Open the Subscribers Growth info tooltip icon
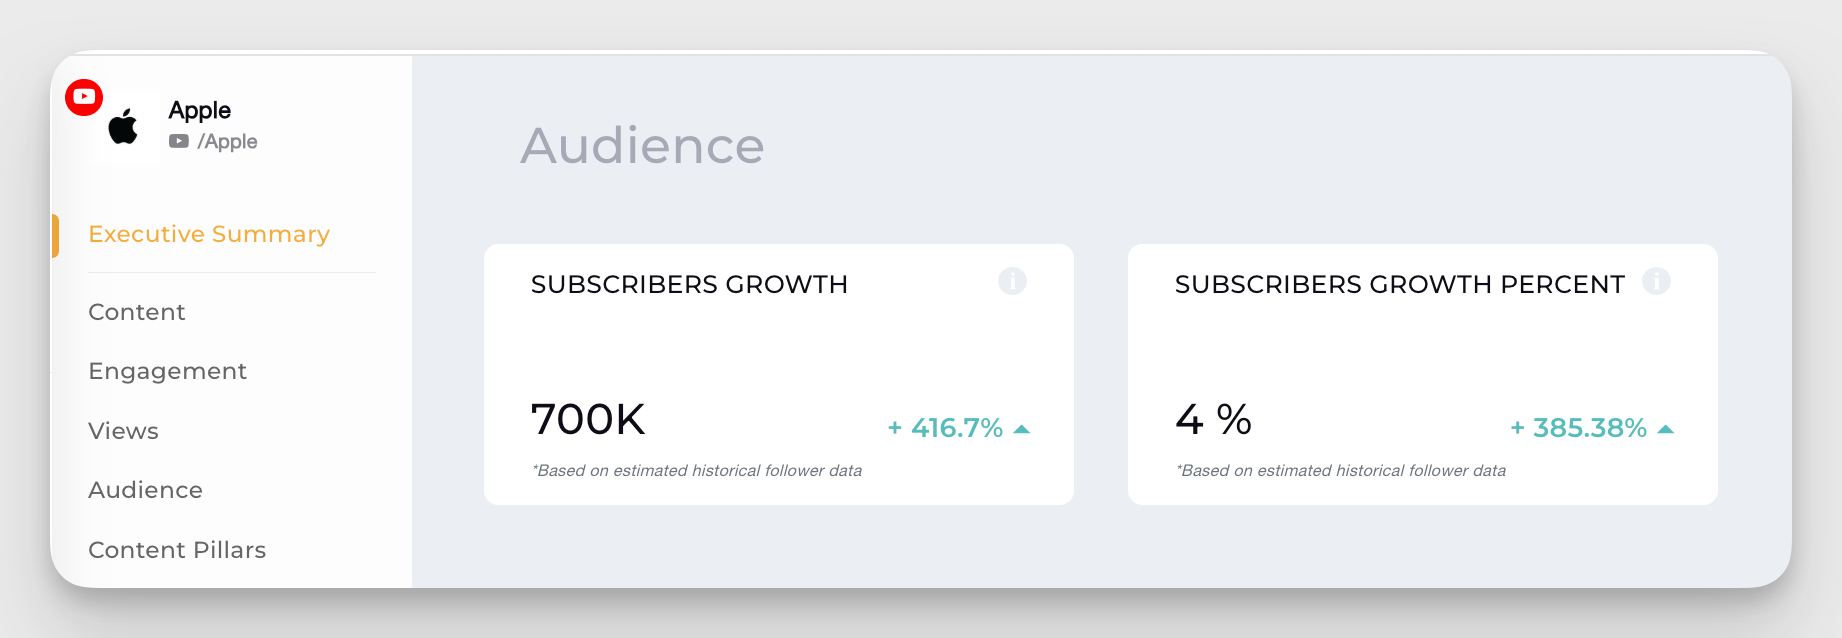 click(1011, 281)
